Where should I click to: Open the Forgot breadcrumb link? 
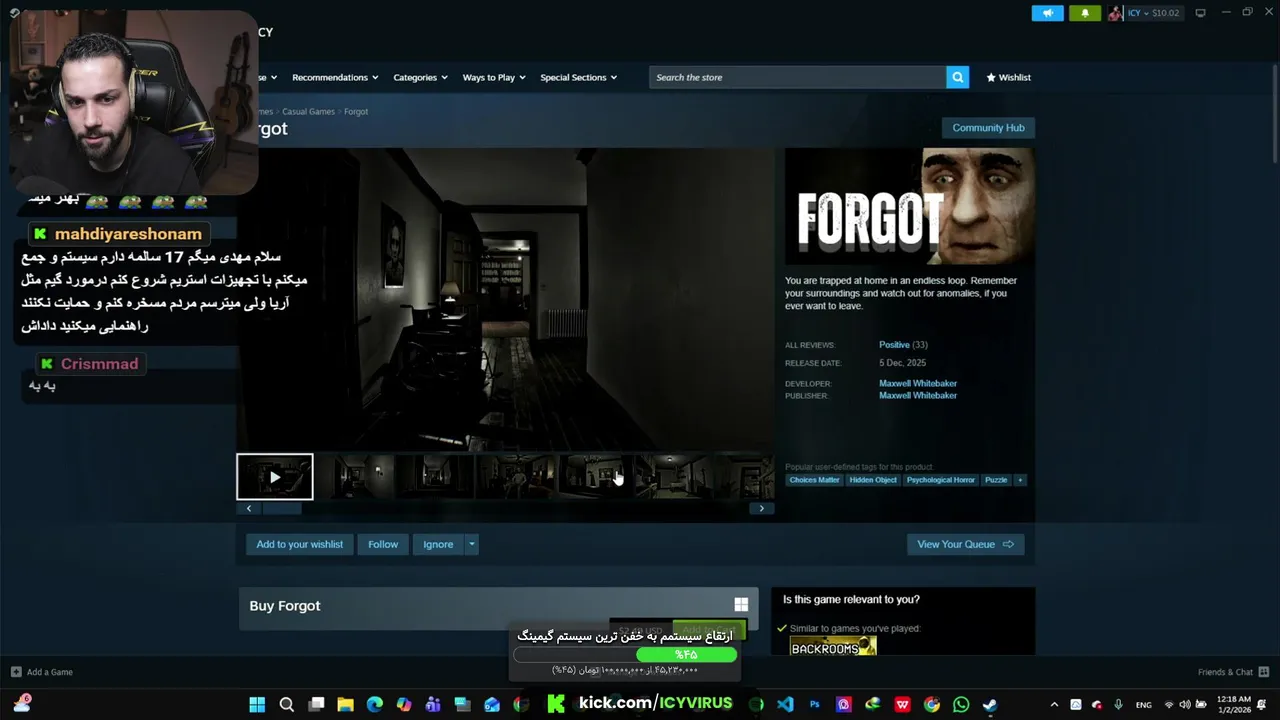click(356, 111)
